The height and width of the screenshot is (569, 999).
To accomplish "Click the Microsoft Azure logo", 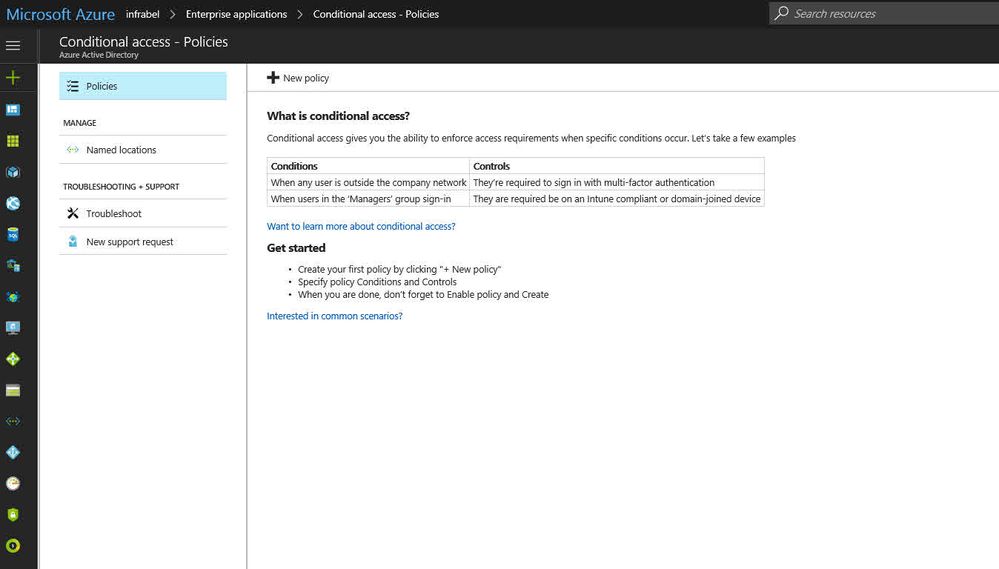I will pyautogui.click(x=61, y=14).
